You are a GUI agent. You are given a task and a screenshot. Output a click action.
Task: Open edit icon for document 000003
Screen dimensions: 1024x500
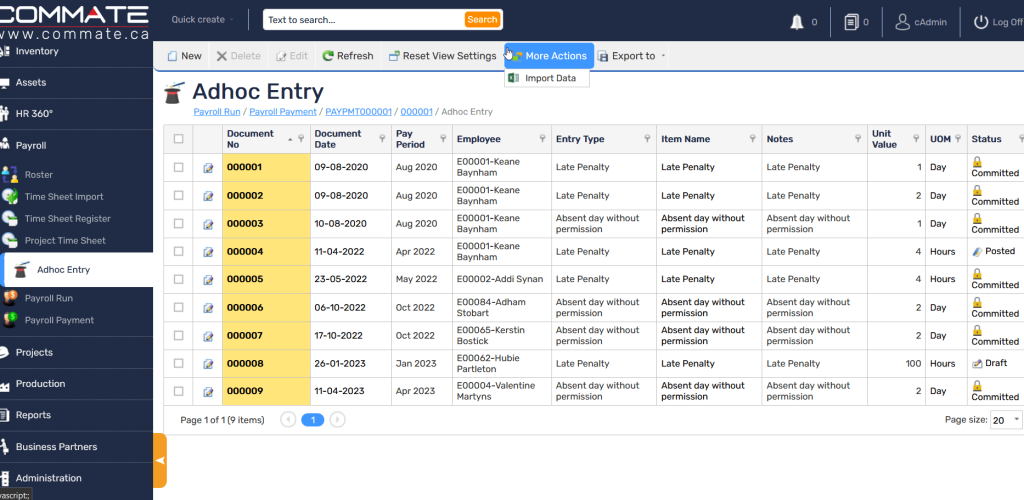point(208,224)
